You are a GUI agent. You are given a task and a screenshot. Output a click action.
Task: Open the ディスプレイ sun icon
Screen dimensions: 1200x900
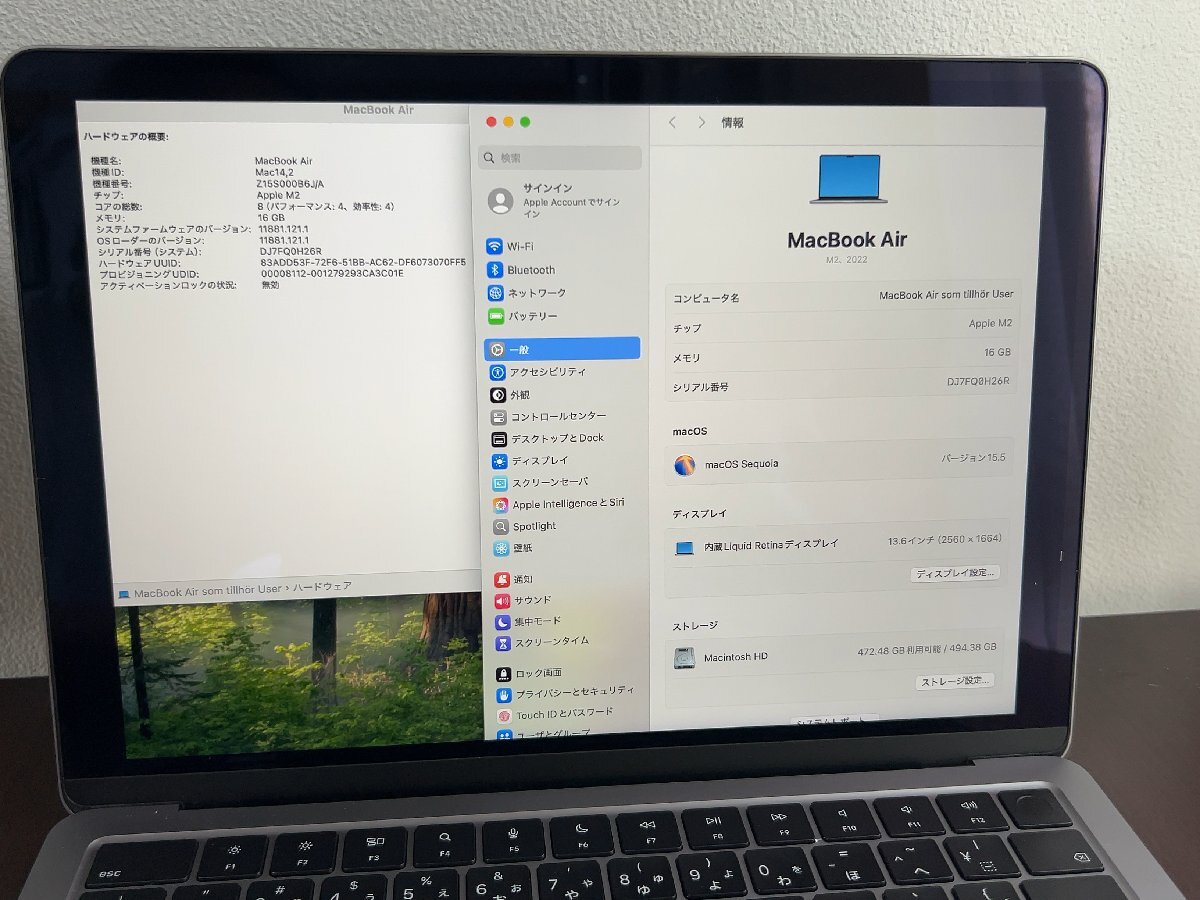(500, 461)
